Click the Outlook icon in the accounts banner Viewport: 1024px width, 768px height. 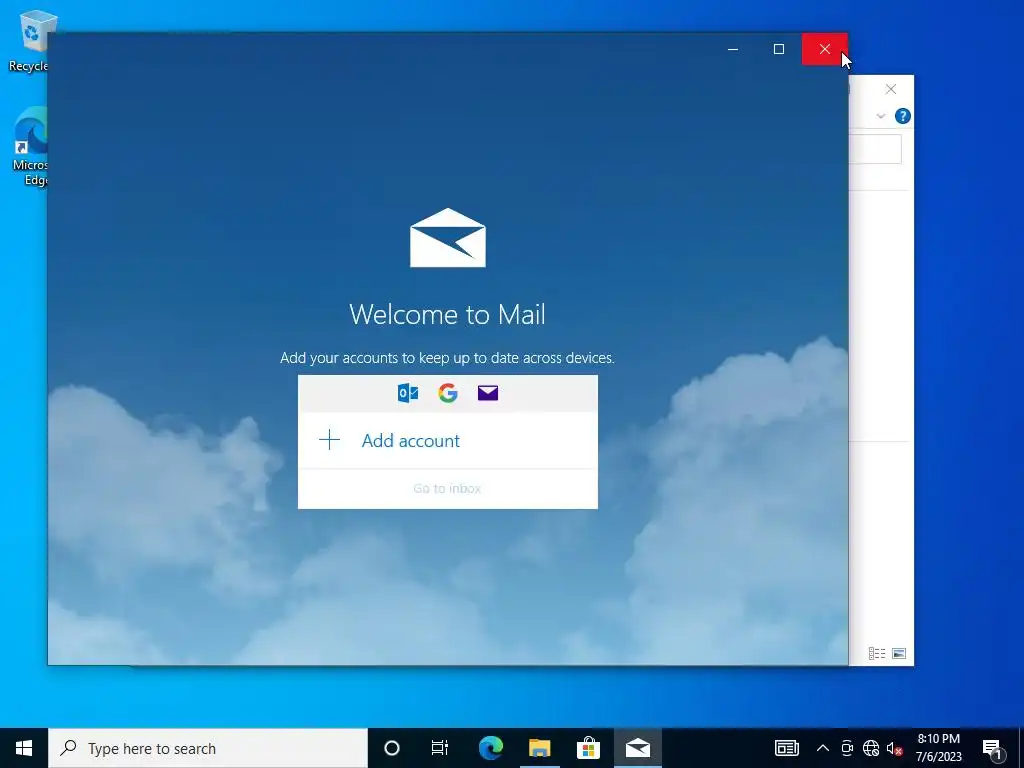pyautogui.click(x=408, y=393)
